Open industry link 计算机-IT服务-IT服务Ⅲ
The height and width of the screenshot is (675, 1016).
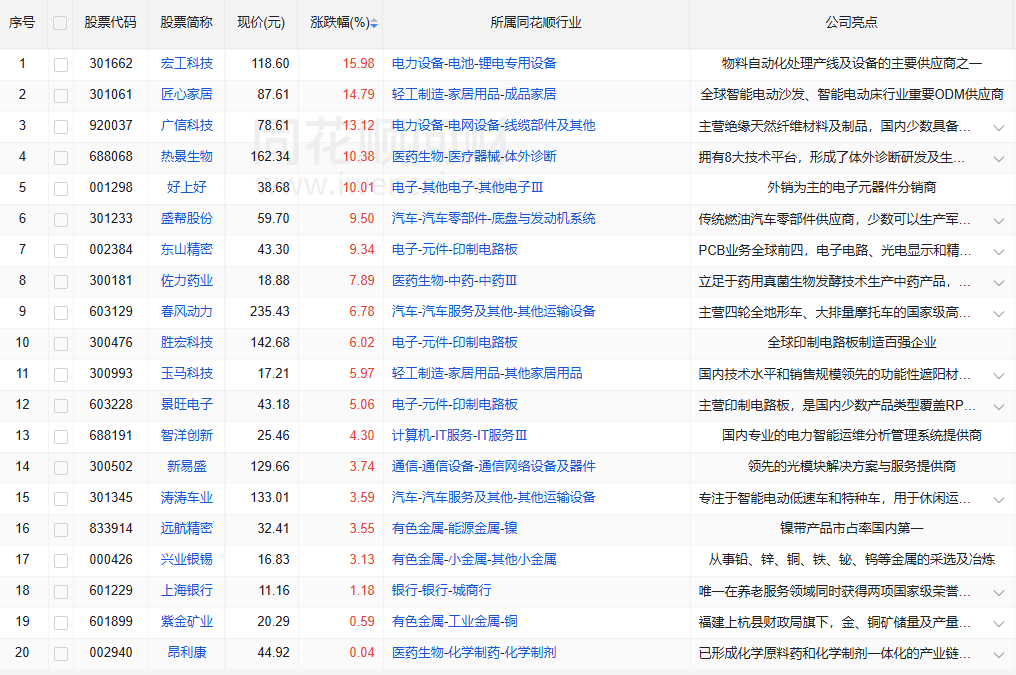tap(459, 435)
